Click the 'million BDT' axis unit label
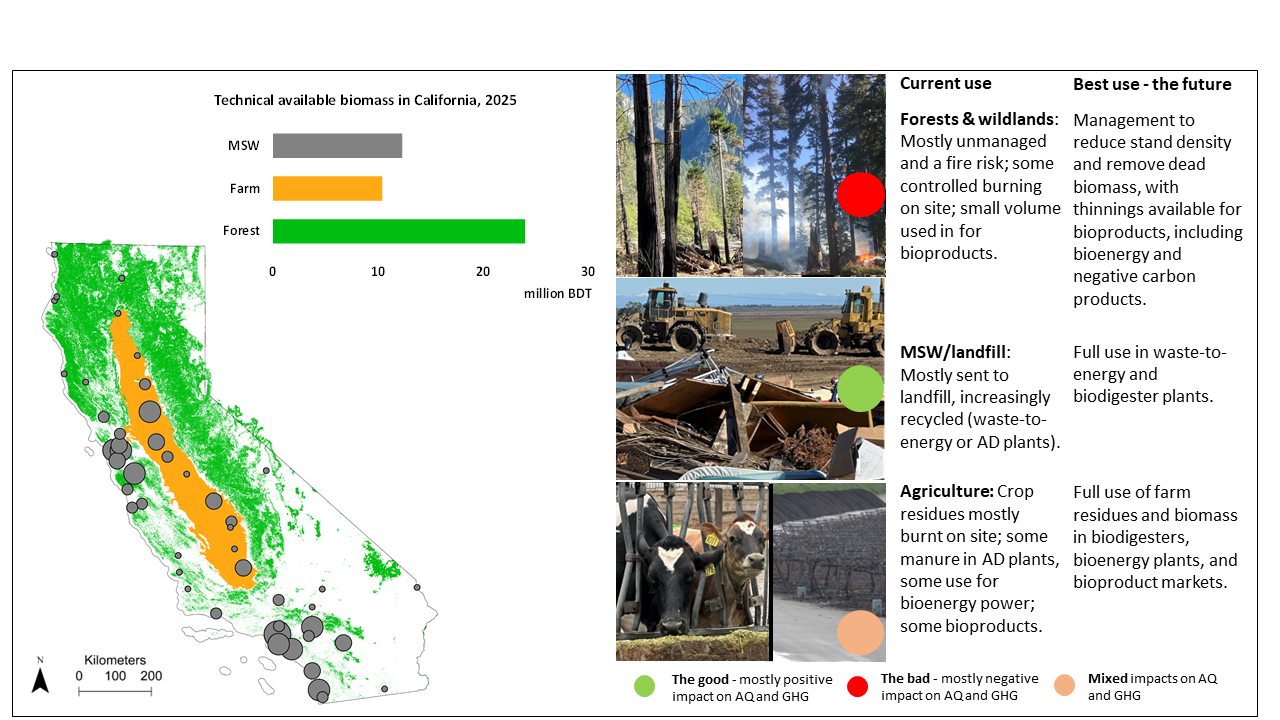 (557, 293)
